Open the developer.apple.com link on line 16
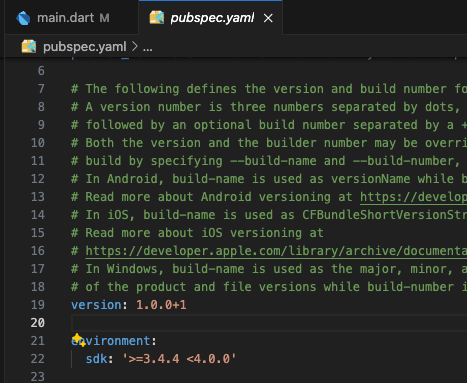The height and width of the screenshot is (383, 467). click(276, 251)
